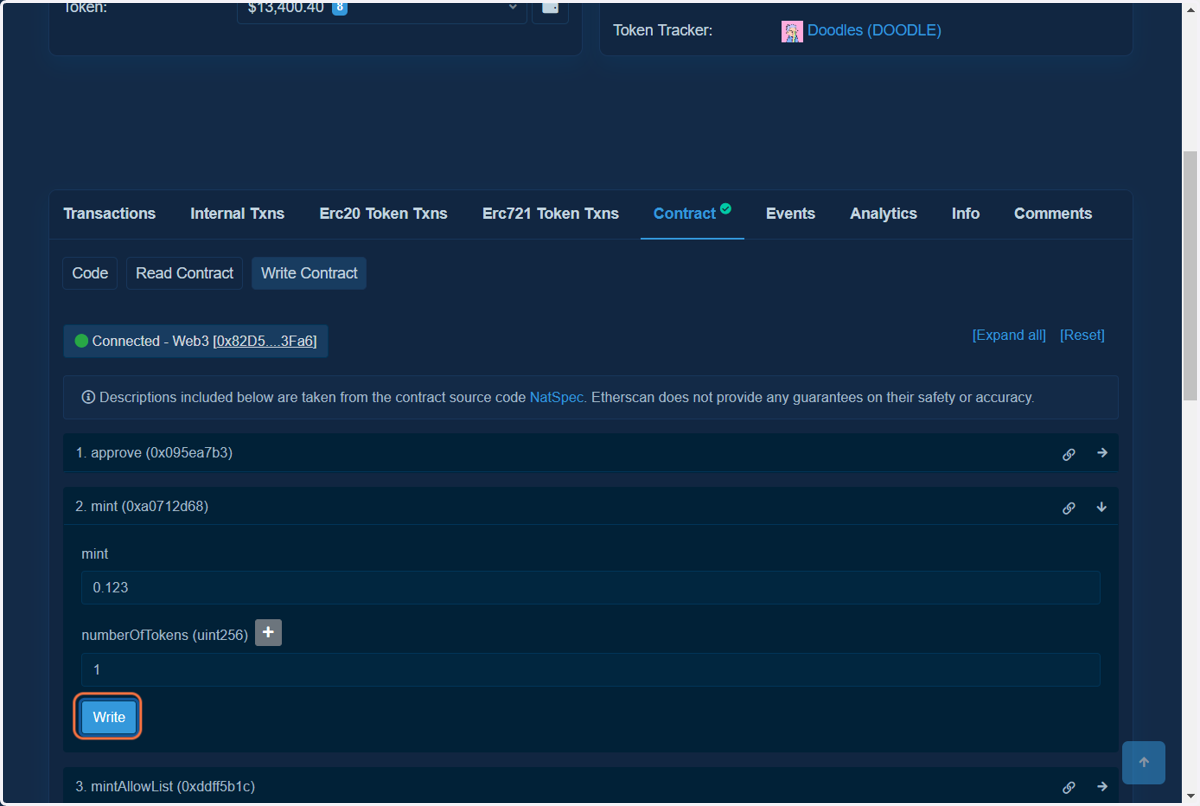Open the Erc20 Token Txns tab
Screen dimensions: 1200x806
click(383, 214)
